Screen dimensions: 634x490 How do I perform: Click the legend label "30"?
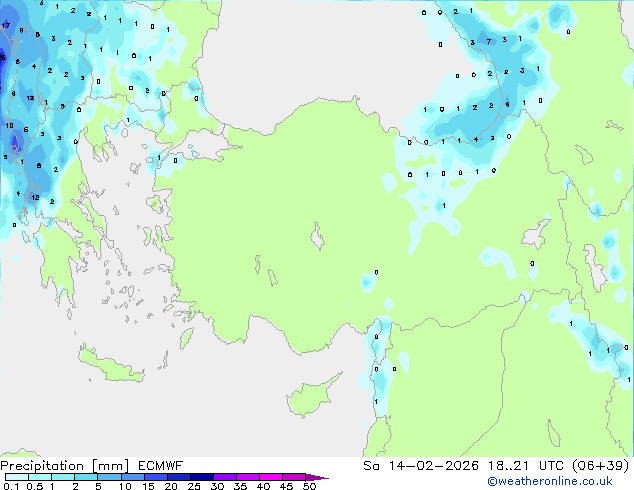coord(217,486)
